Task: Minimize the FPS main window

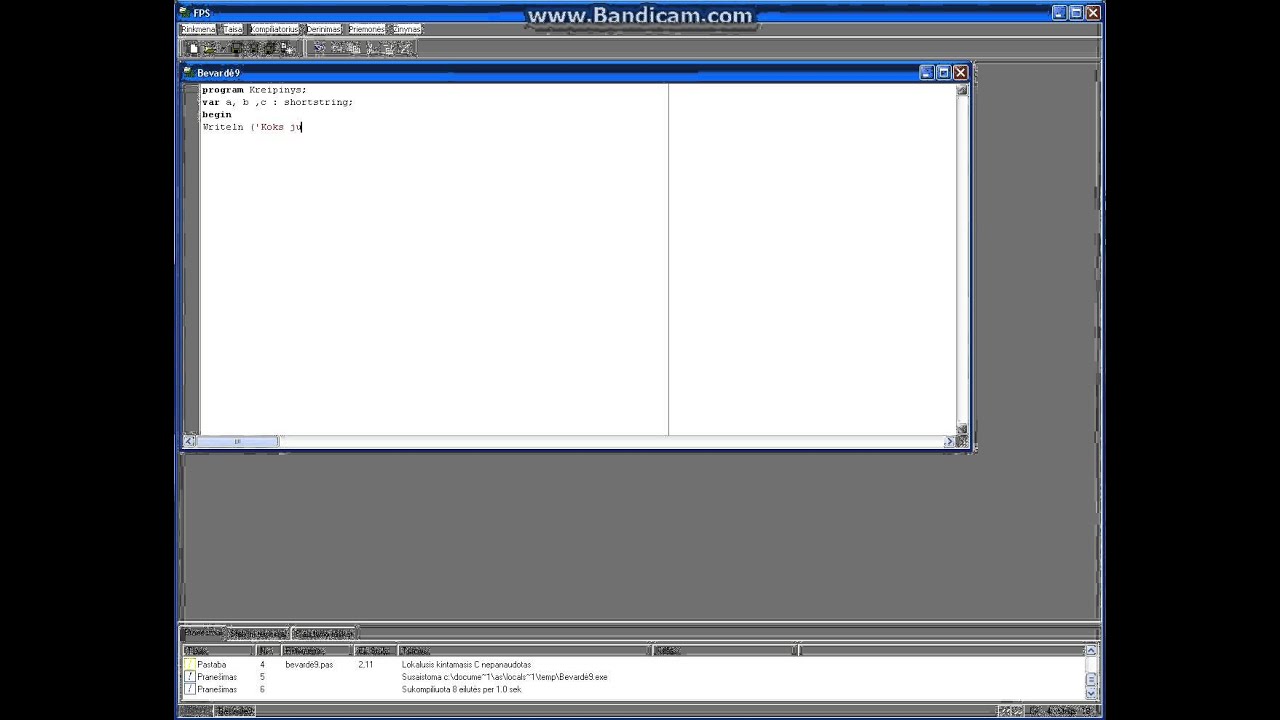Action: click(1060, 13)
